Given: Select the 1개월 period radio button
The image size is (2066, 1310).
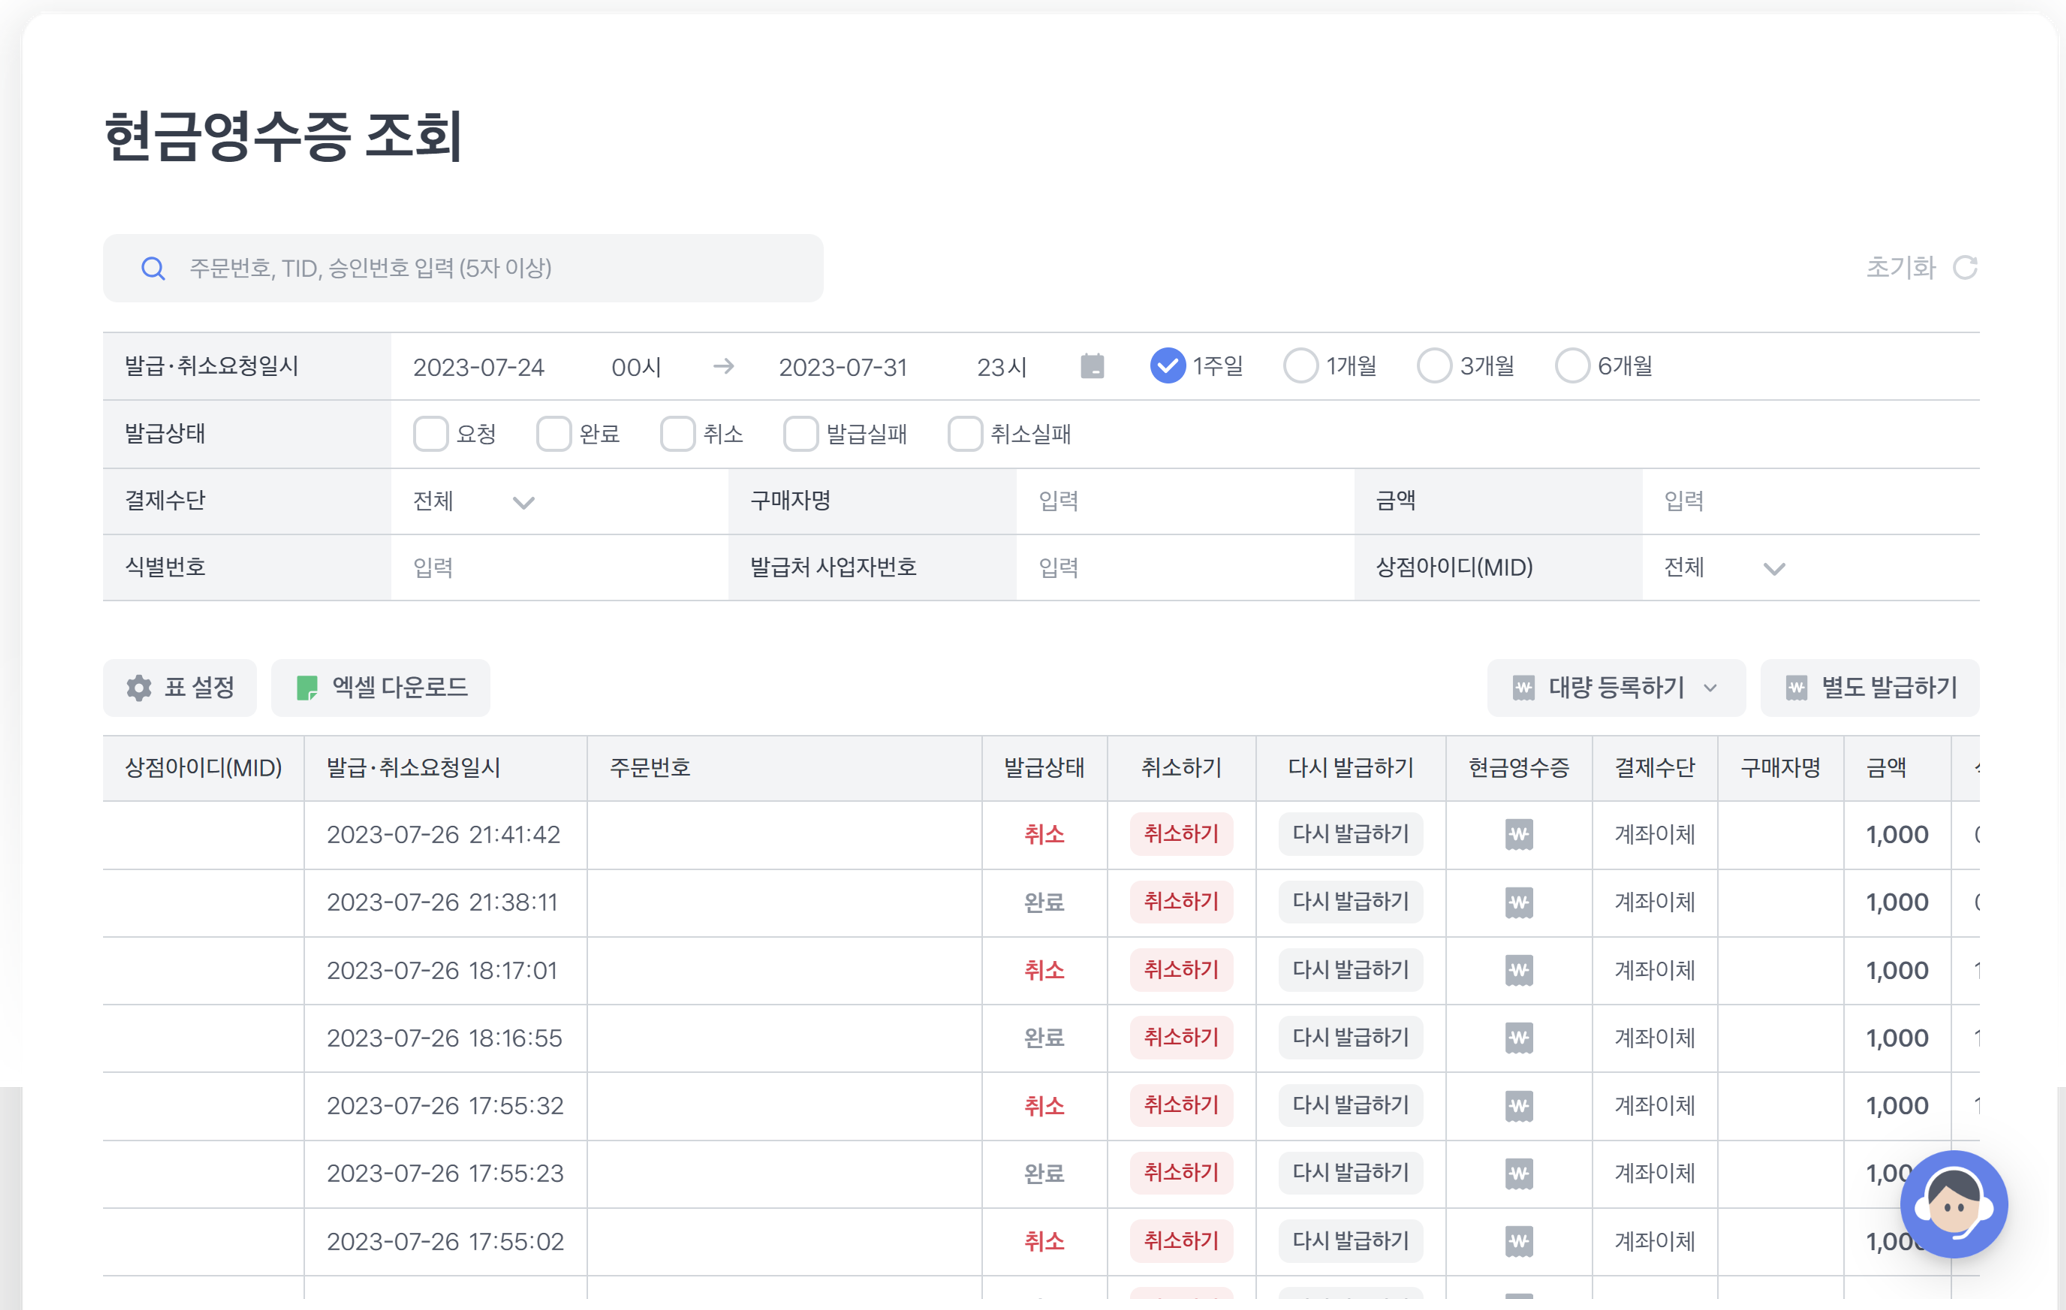Looking at the screenshot, I should click(1300, 366).
